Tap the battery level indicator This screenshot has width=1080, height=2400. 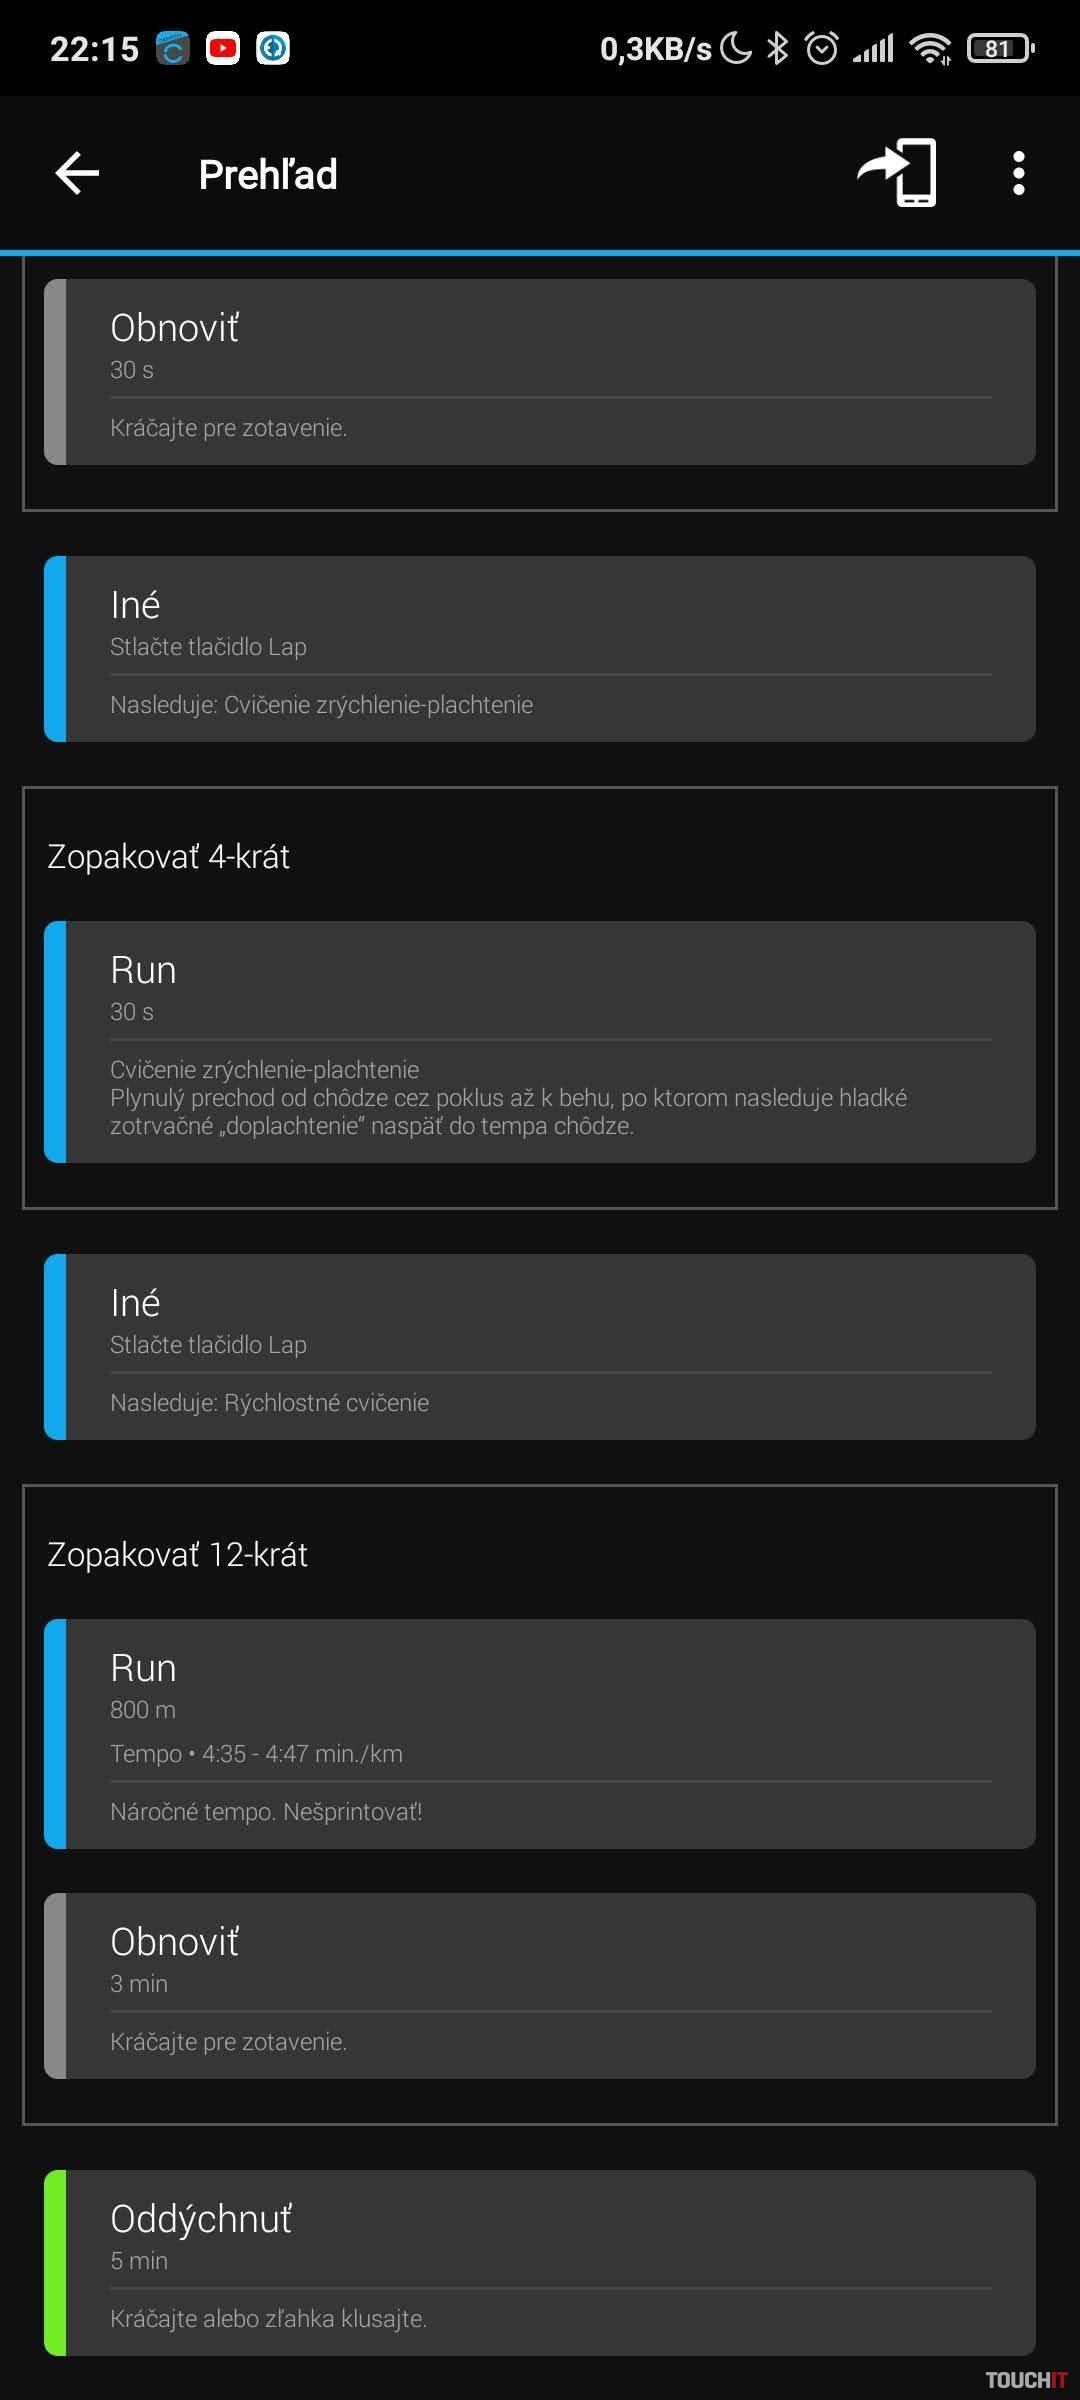(1000, 48)
